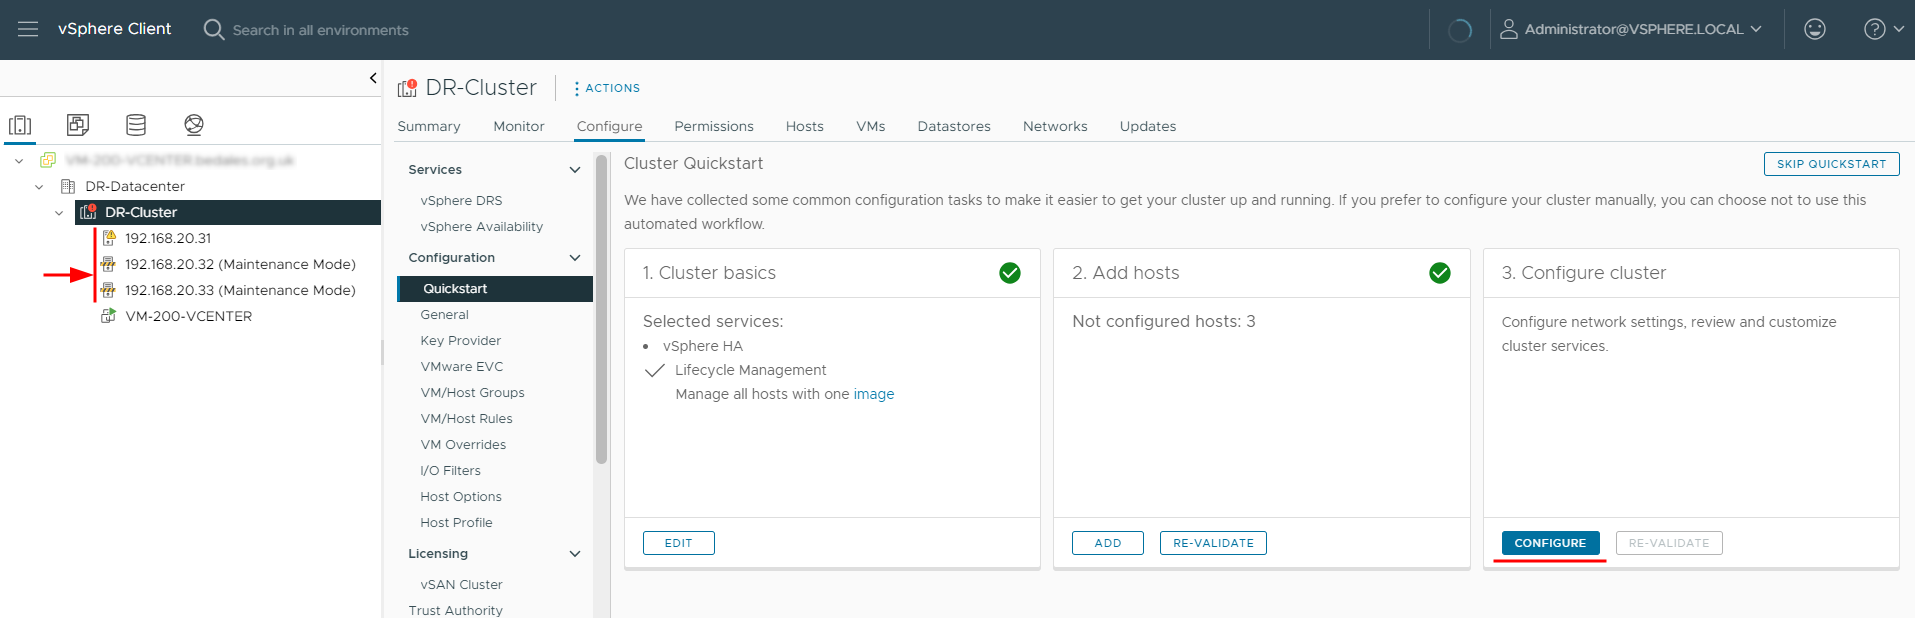Collapse the left inventory panel

tap(373, 78)
